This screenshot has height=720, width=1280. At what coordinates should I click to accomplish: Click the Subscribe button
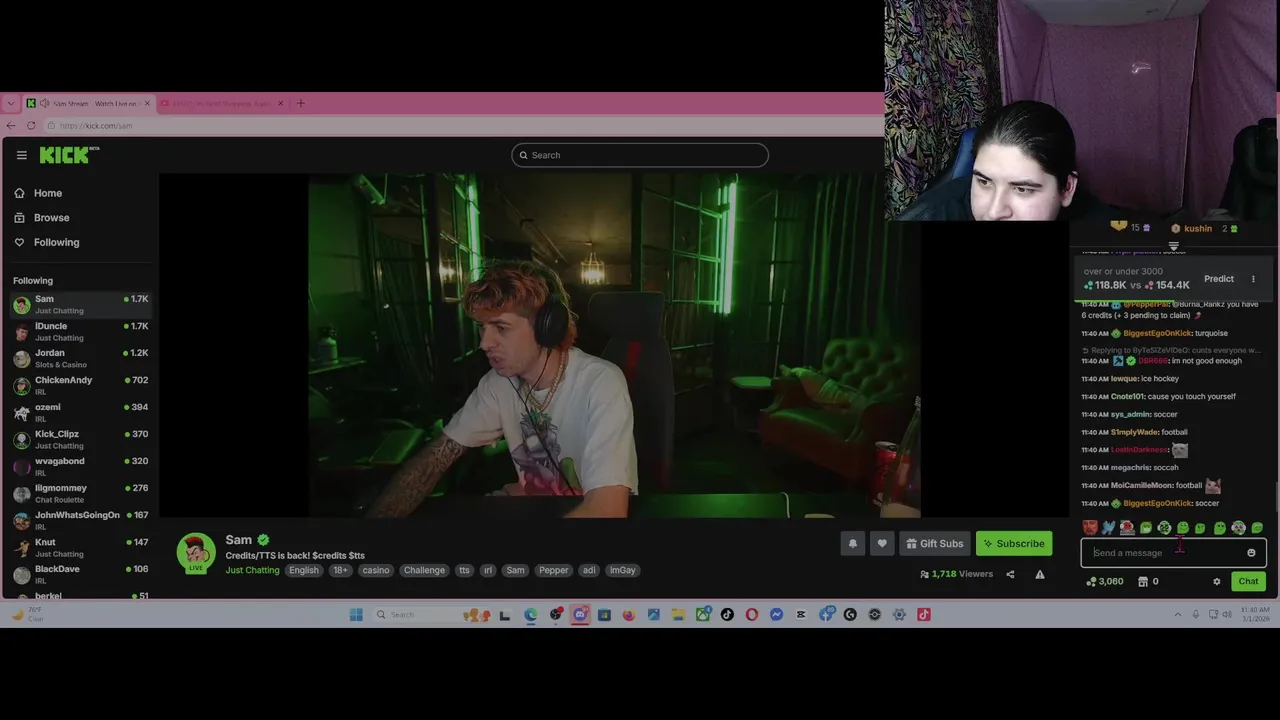click(1014, 543)
